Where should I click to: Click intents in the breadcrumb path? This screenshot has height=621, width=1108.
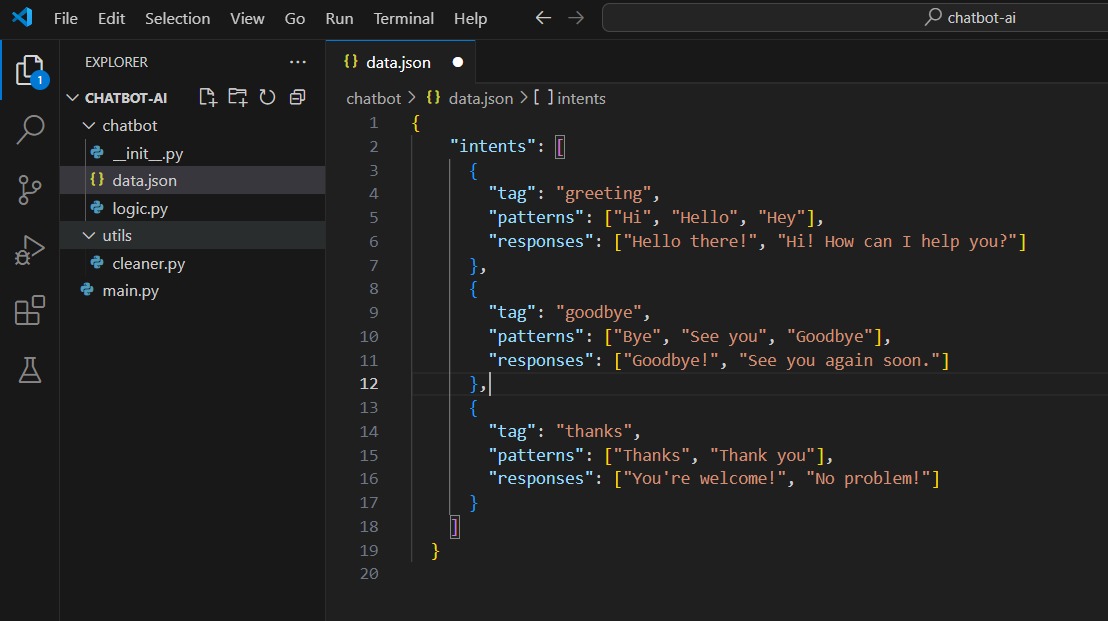point(581,98)
